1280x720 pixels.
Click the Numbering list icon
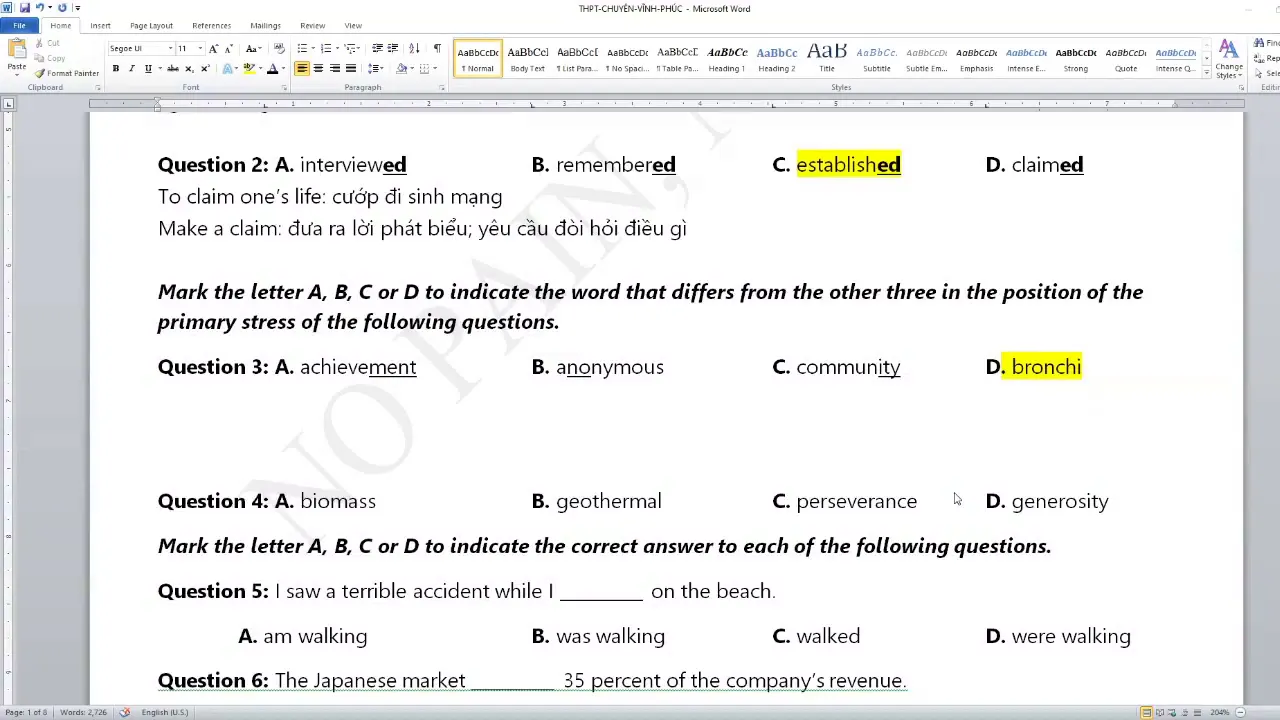pos(326,48)
